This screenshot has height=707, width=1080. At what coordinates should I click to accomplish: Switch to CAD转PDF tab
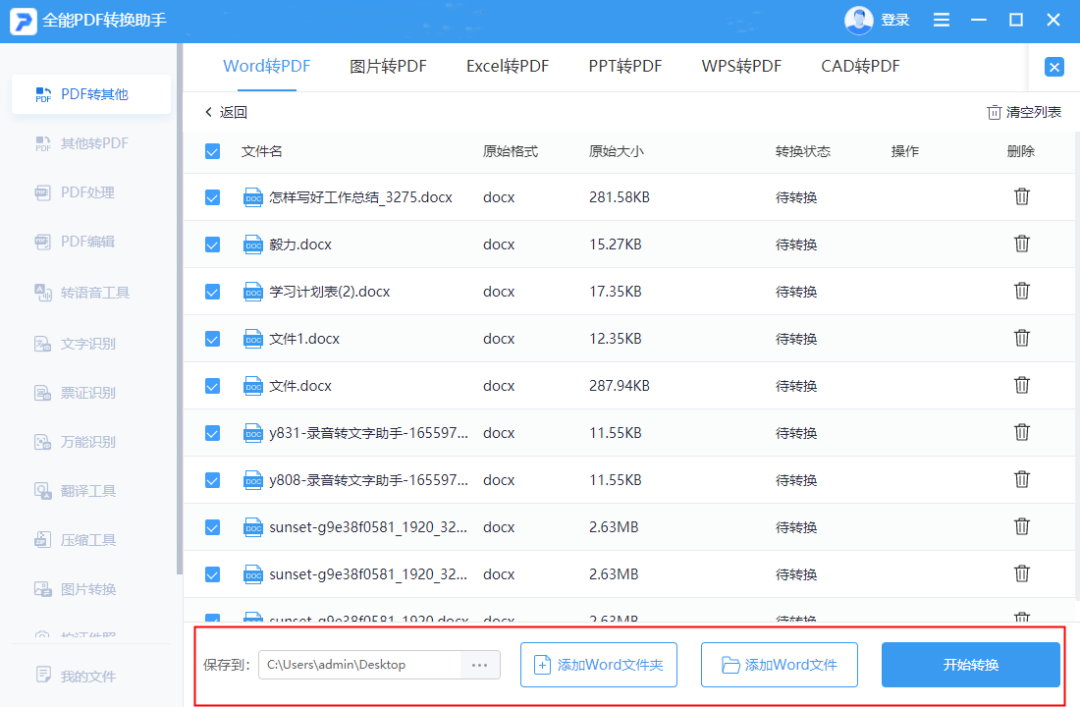[x=860, y=66]
